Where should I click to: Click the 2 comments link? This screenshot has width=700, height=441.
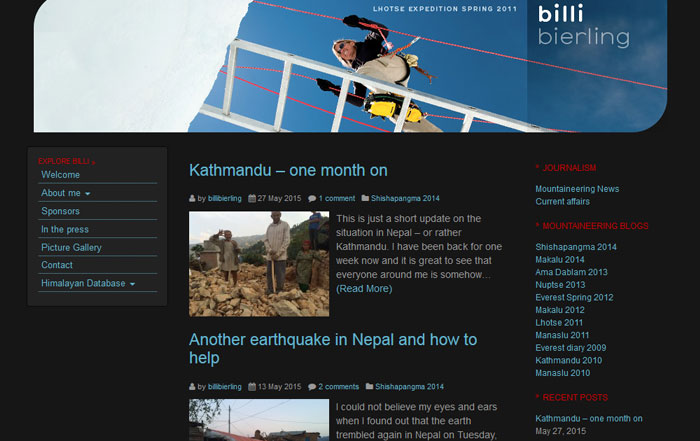(x=338, y=387)
